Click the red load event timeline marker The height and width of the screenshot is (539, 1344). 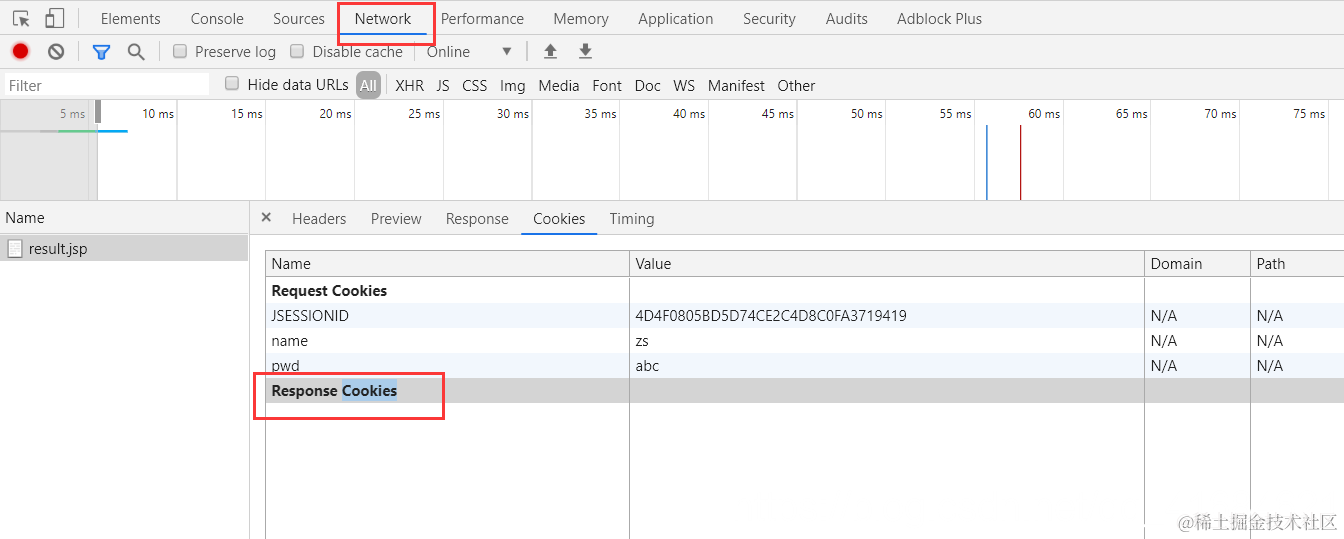[1020, 162]
